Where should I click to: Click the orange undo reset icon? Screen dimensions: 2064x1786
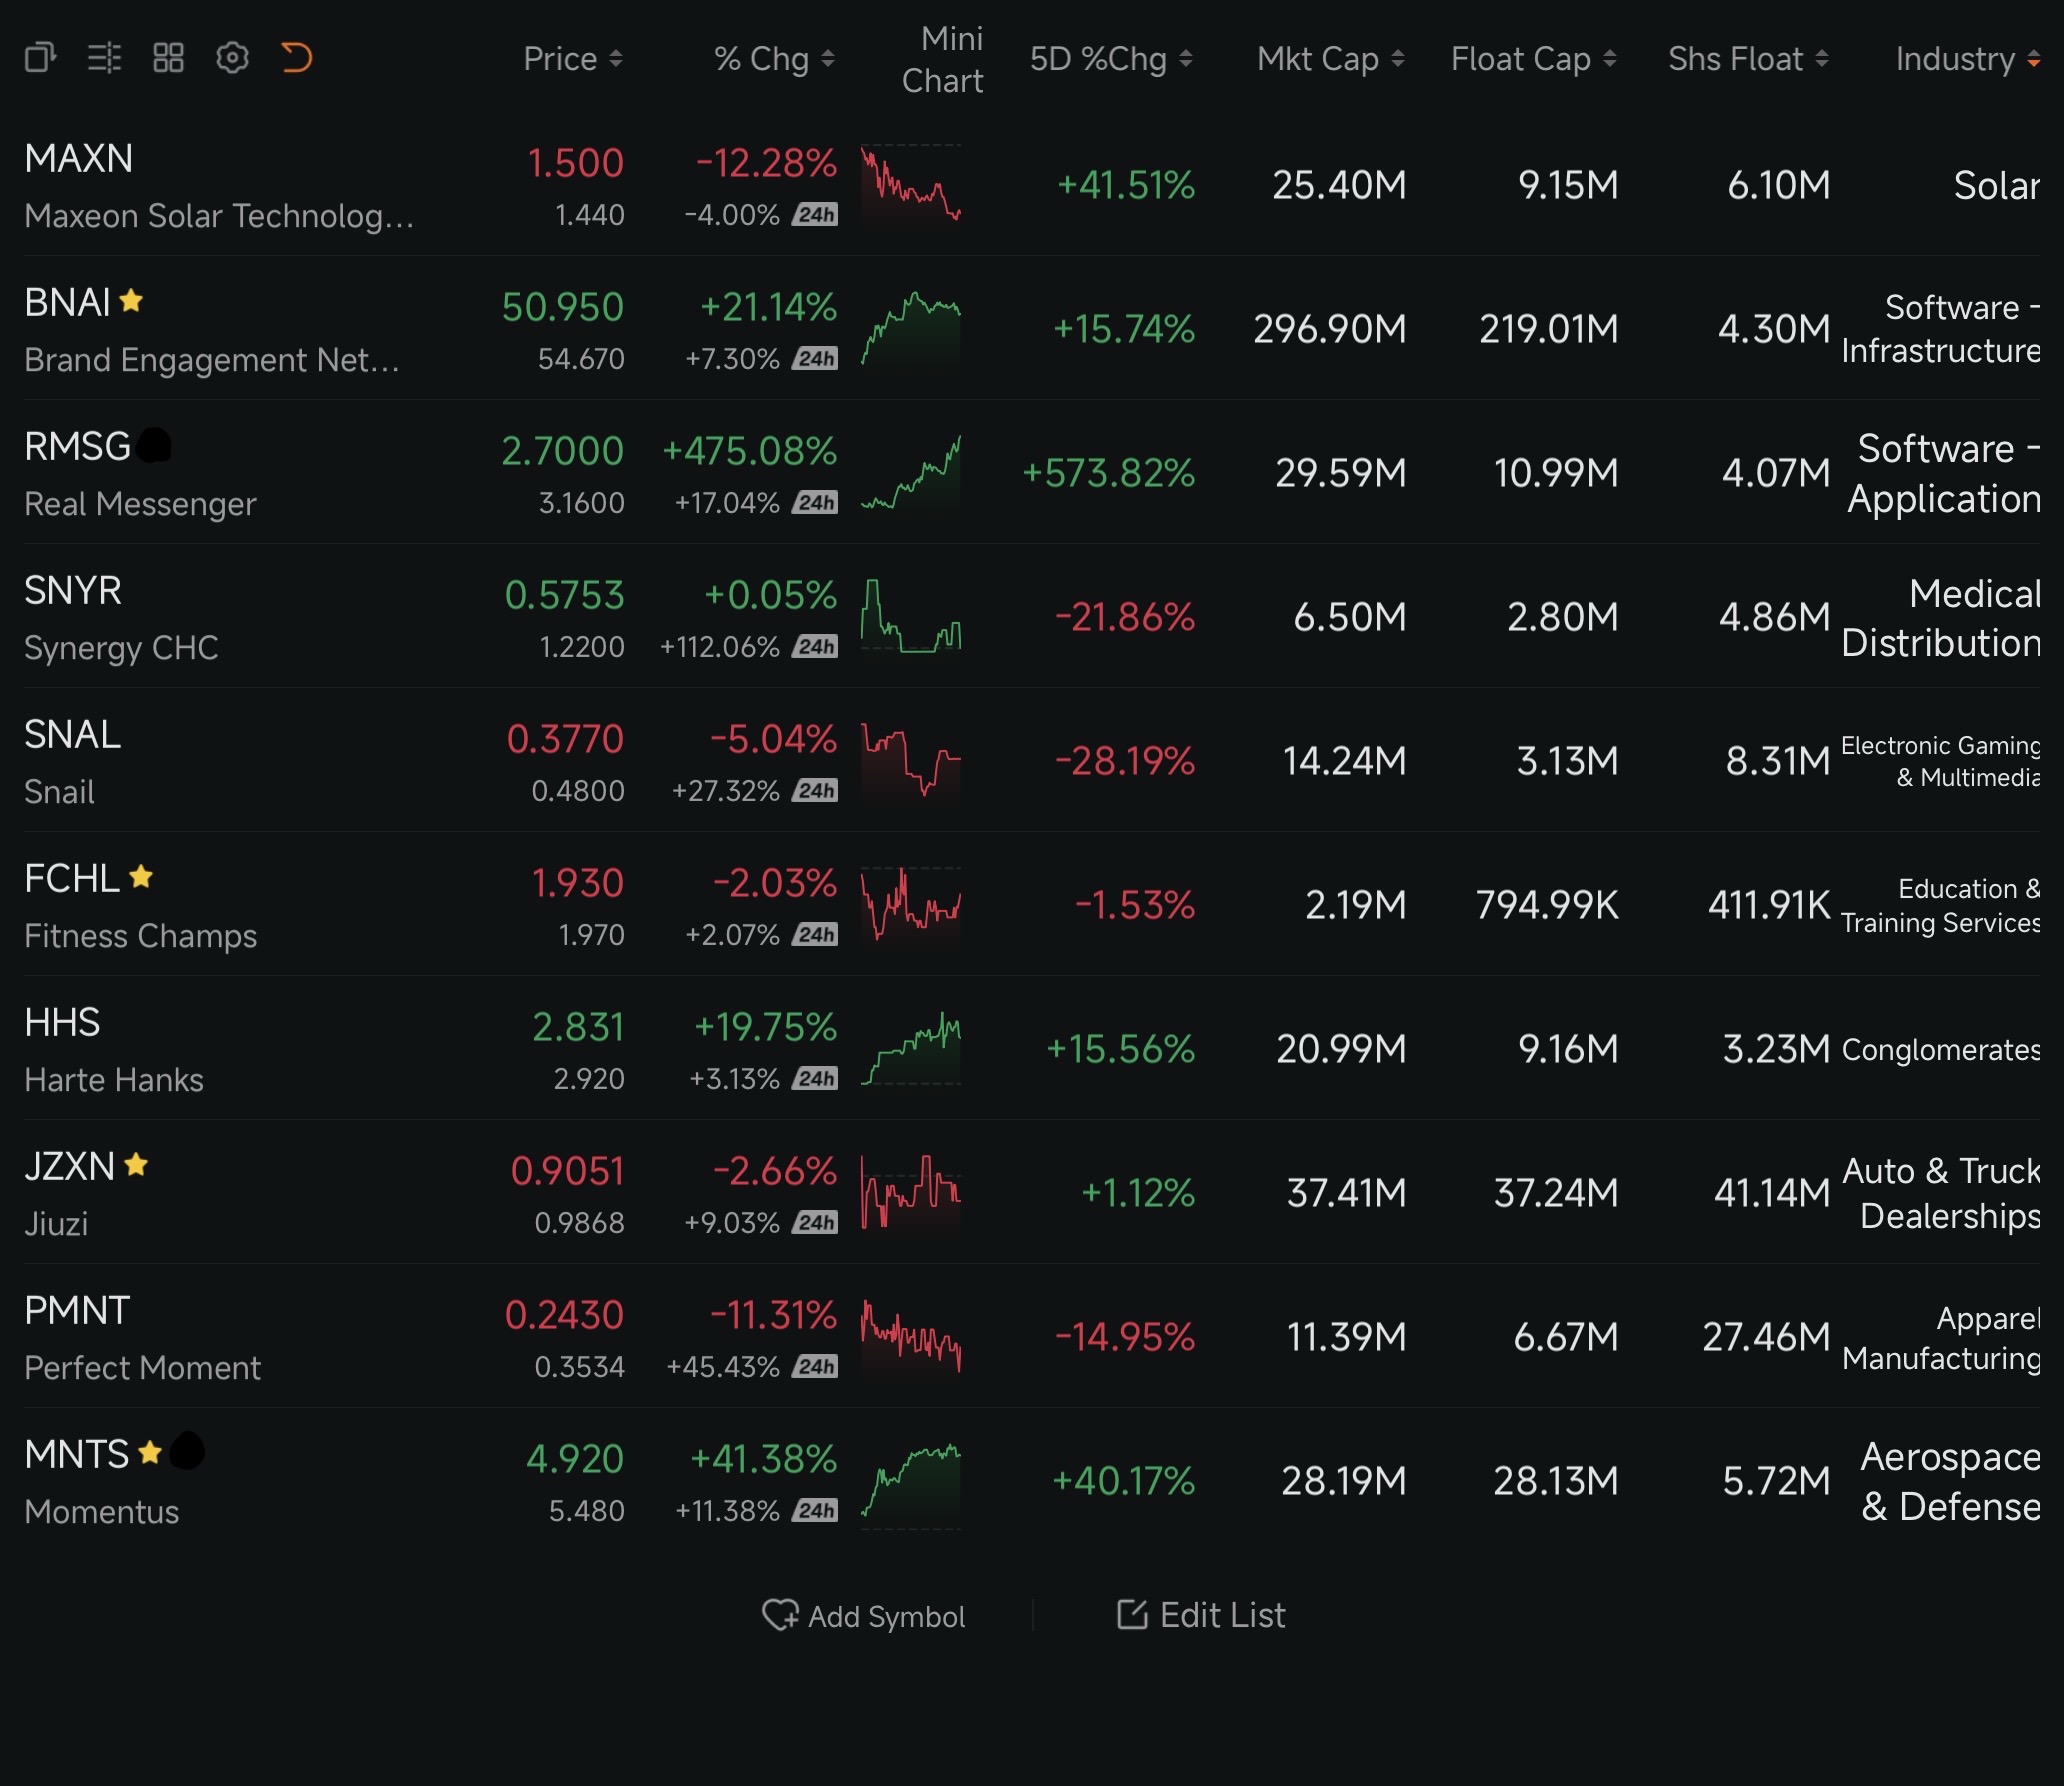tap(297, 58)
